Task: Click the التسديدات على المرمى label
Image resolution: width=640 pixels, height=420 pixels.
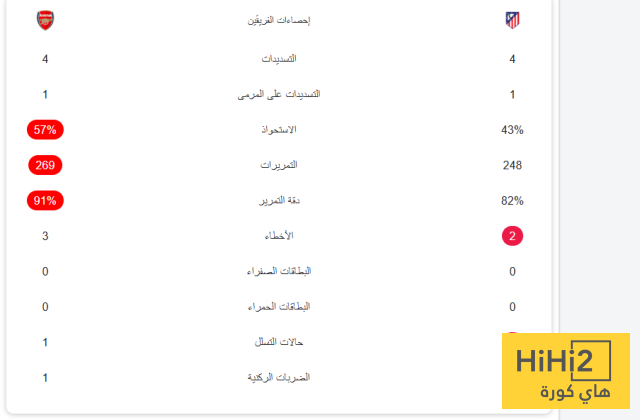Action: pos(279,94)
